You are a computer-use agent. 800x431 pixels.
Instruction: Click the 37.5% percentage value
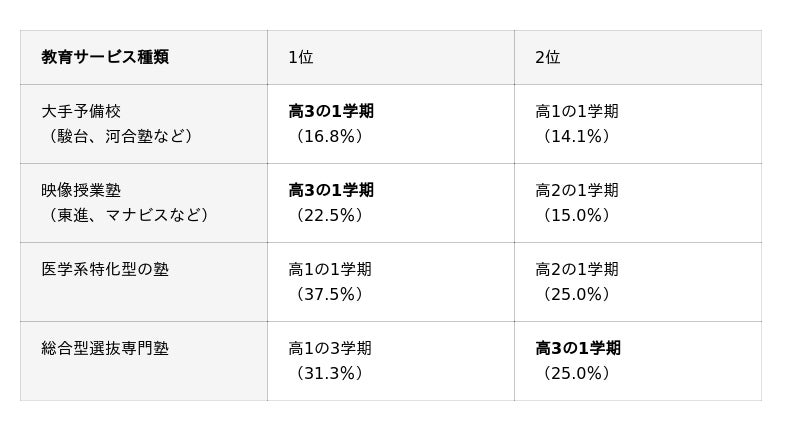[329, 294]
